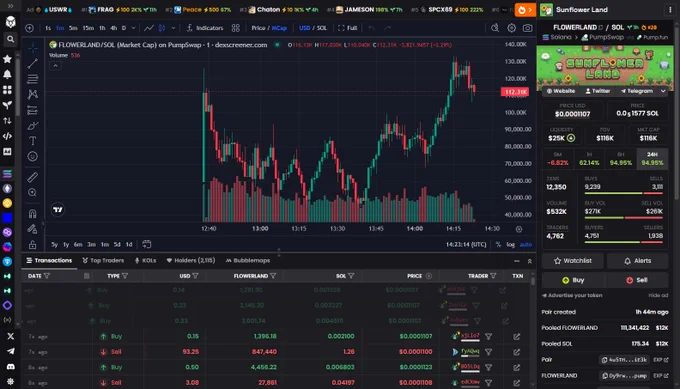Switch chart currency to SOL

click(322, 28)
